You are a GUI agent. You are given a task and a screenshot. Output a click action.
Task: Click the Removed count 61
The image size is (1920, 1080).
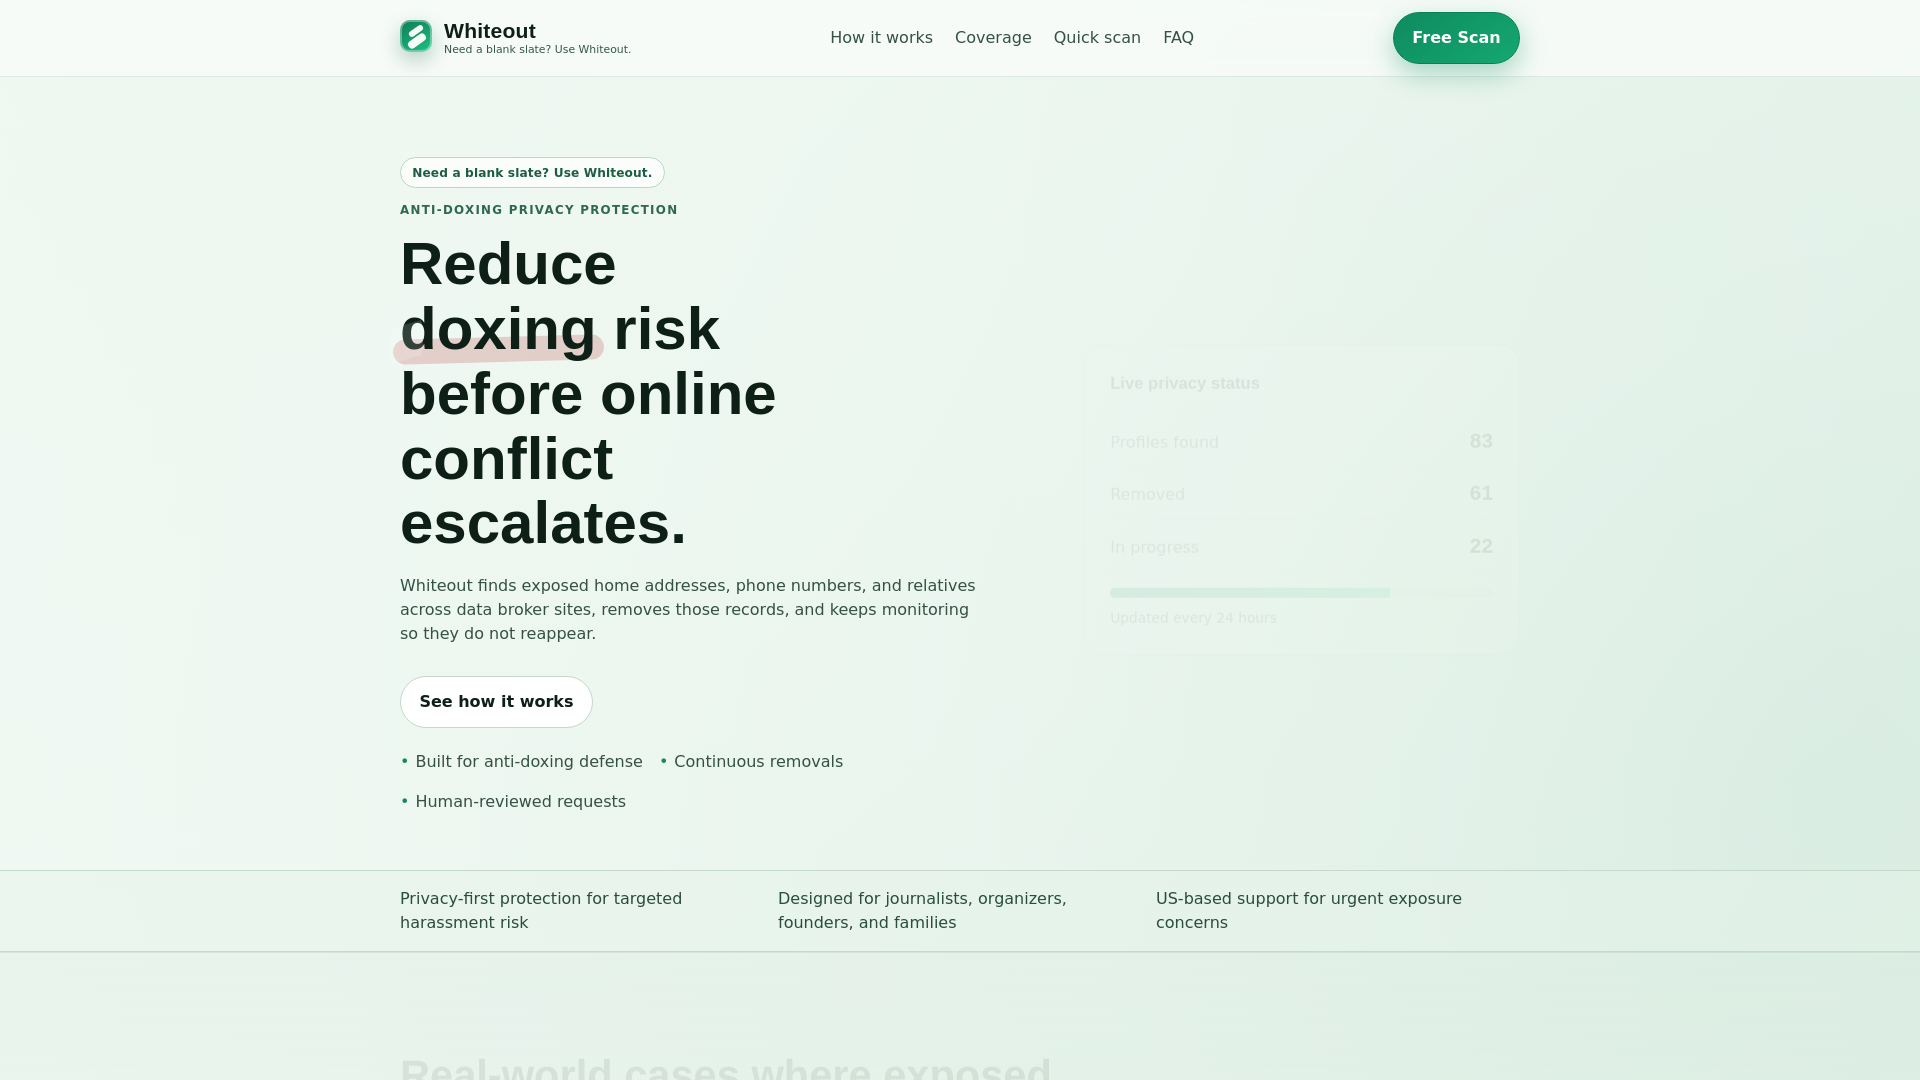tap(1481, 493)
